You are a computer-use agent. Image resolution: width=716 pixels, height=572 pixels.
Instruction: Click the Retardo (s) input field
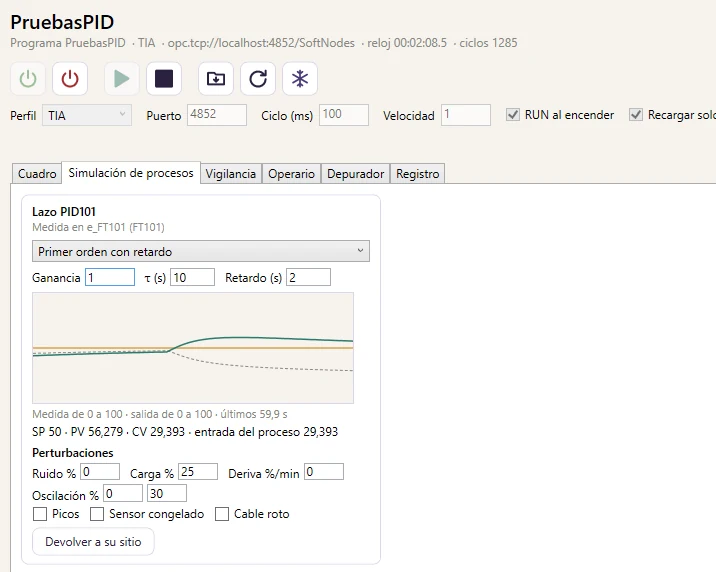tap(308, 278)
